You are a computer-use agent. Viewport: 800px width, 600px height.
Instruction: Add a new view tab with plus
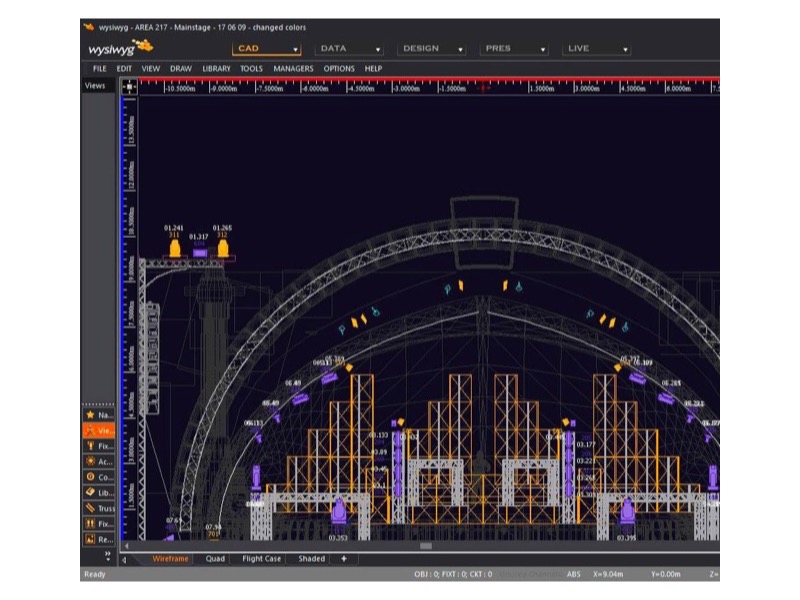343,559
